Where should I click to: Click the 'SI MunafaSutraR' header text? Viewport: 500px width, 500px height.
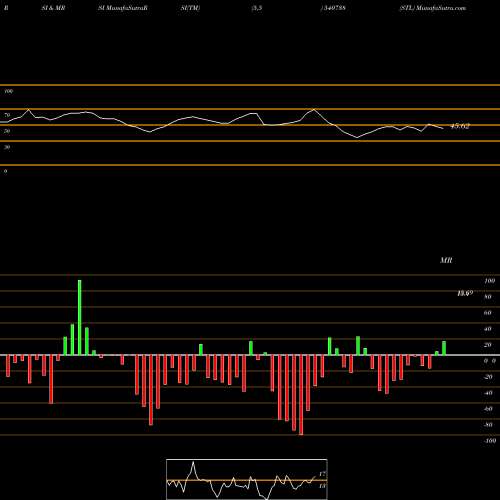(x=123, y=8)
